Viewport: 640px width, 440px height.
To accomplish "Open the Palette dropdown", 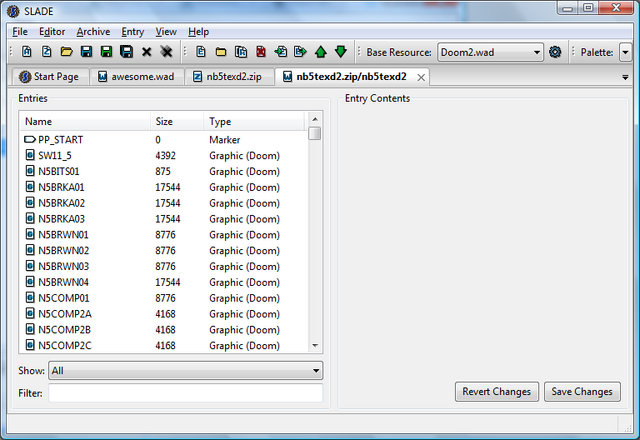I will click(x=625, y=52).
